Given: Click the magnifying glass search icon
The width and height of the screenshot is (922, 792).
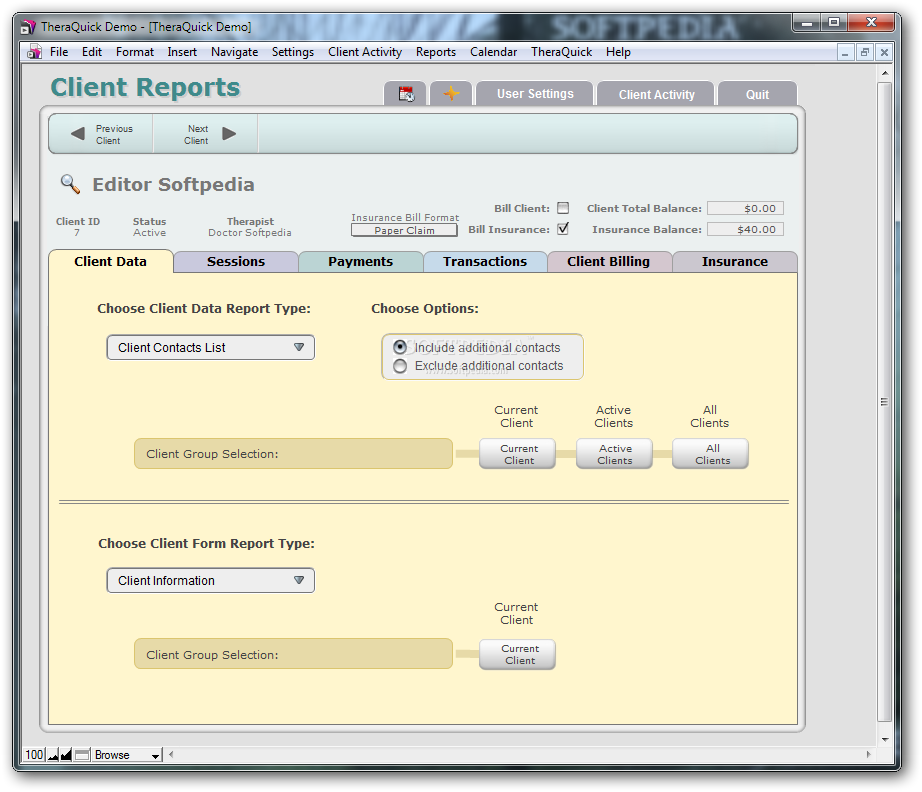Looking at the screenshot, I should point(70,184).
